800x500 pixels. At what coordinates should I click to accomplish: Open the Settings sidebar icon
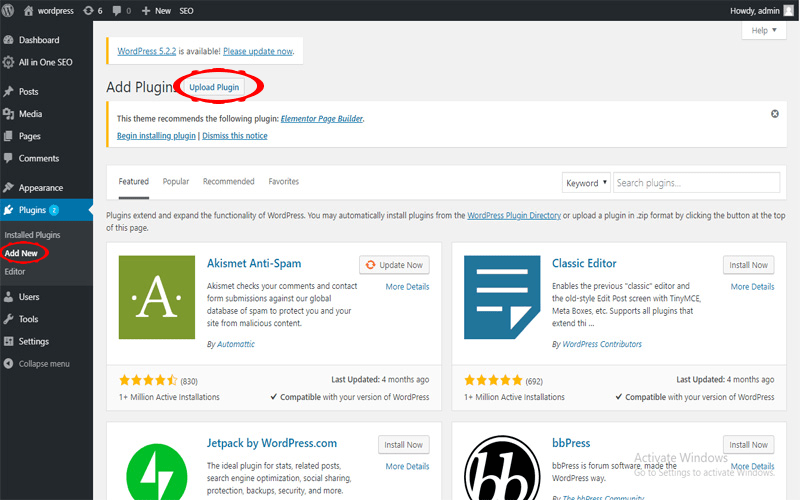tap(8, 341)
